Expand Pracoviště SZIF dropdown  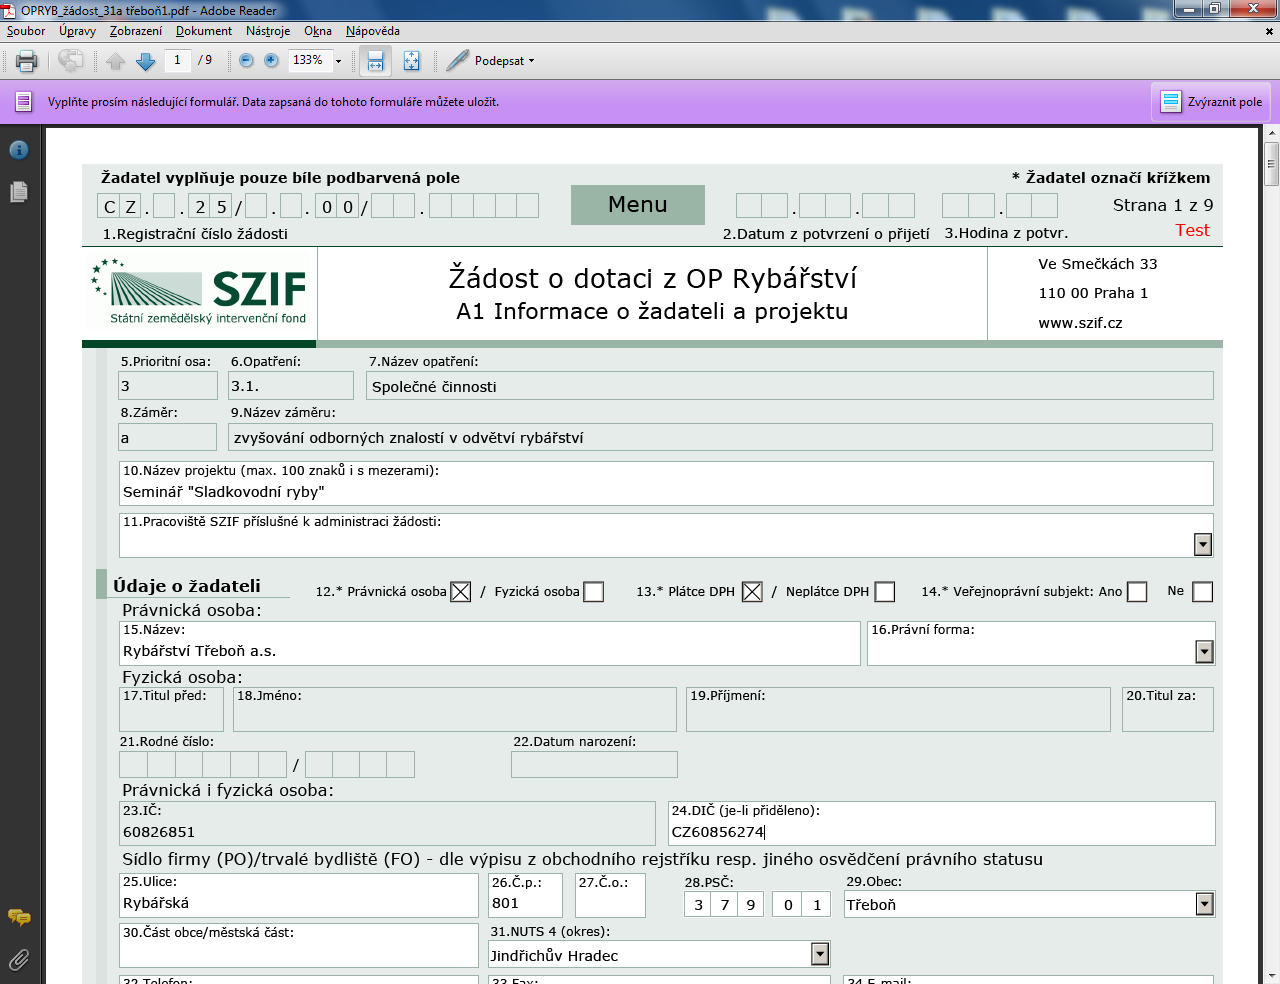click(1203, 544)
